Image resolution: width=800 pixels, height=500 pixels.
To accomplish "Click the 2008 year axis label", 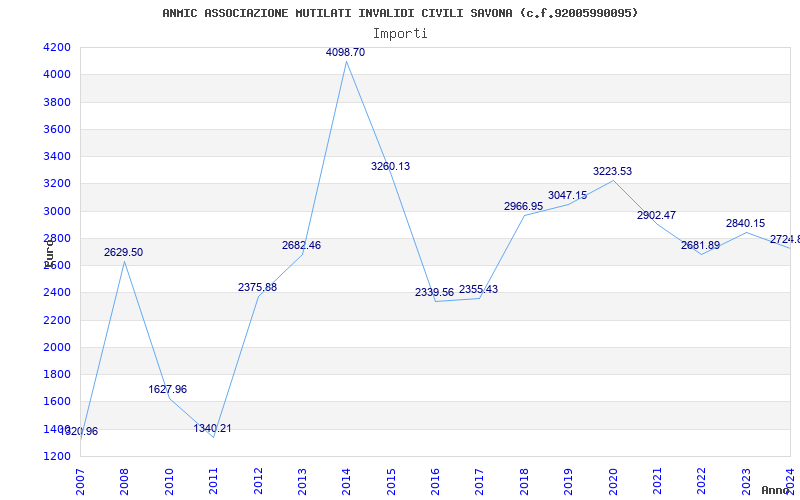I will click(124, 481).
